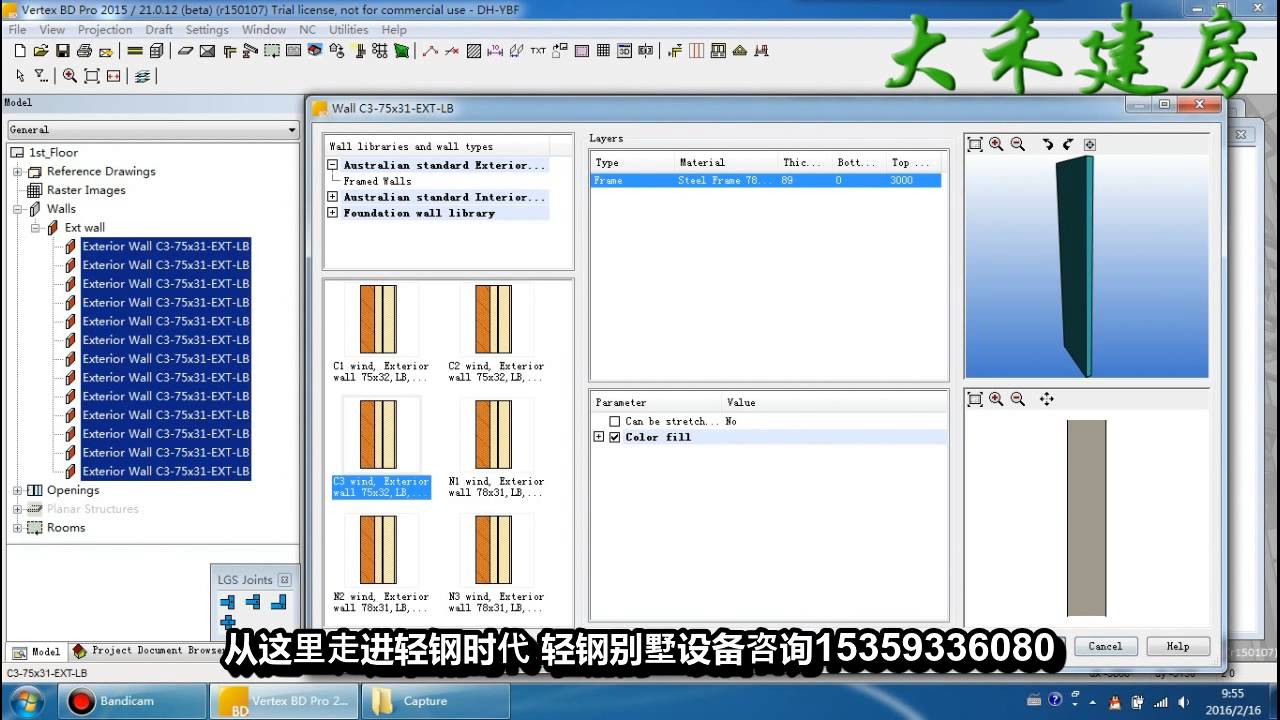Screen dimensions: 1280x720
Task: Open the Capture folder taskbar item
Action: [435, 701]
